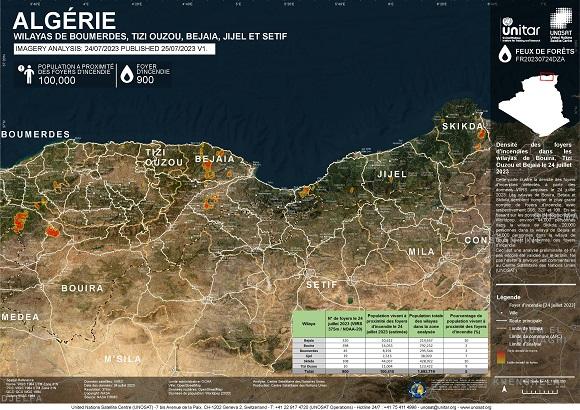Click the MEDEA map label

[x=20, y=317]
